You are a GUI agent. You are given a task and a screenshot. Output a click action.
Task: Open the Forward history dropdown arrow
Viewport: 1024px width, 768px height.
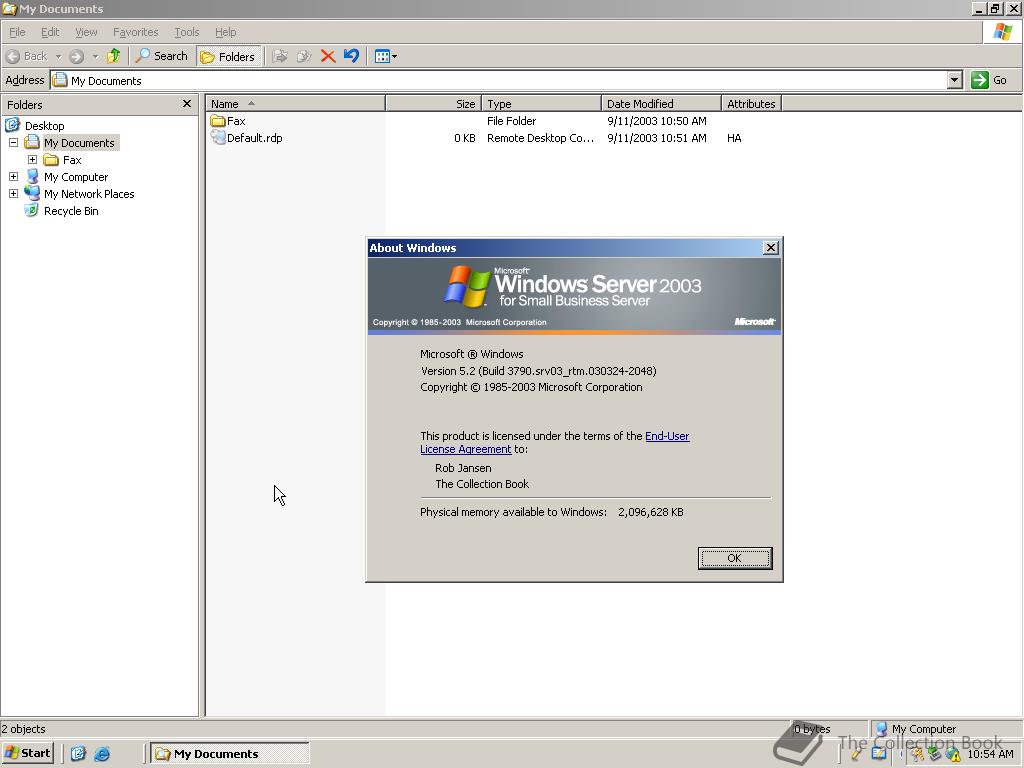point(95,56)
